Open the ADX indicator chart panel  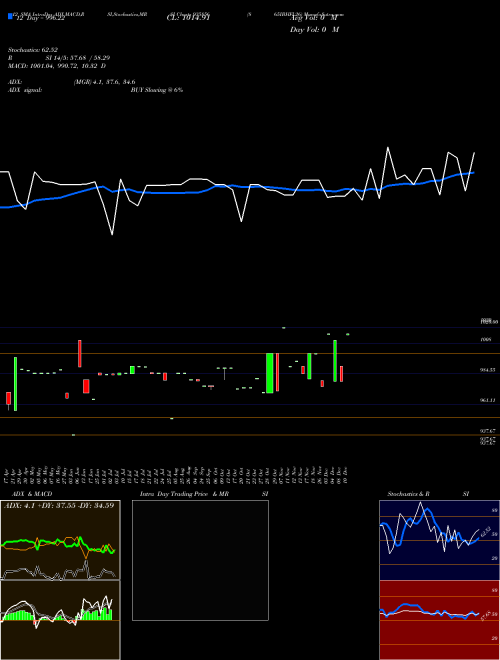click(x=60, y=540)
